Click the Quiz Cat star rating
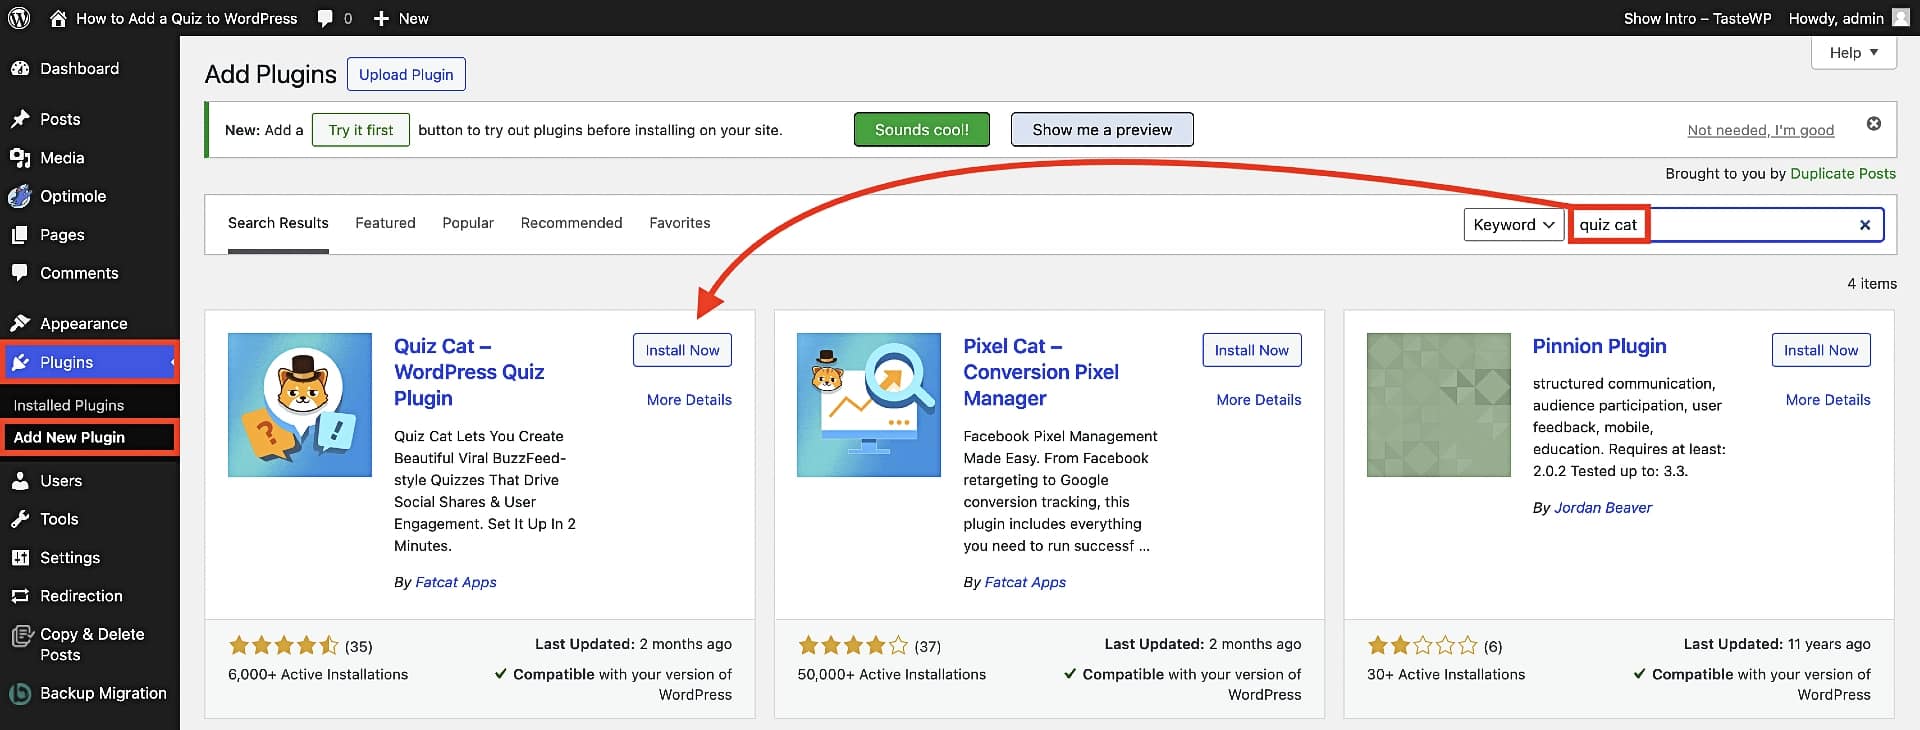This screenshot has width=1920, height=730. (x=283, y=646)
